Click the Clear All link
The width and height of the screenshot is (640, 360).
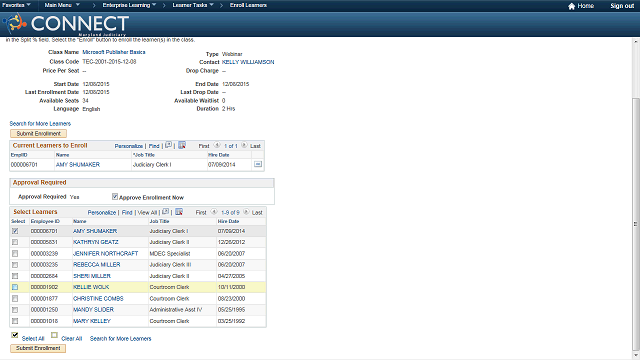pyautogui.click(x=71, y=338)
